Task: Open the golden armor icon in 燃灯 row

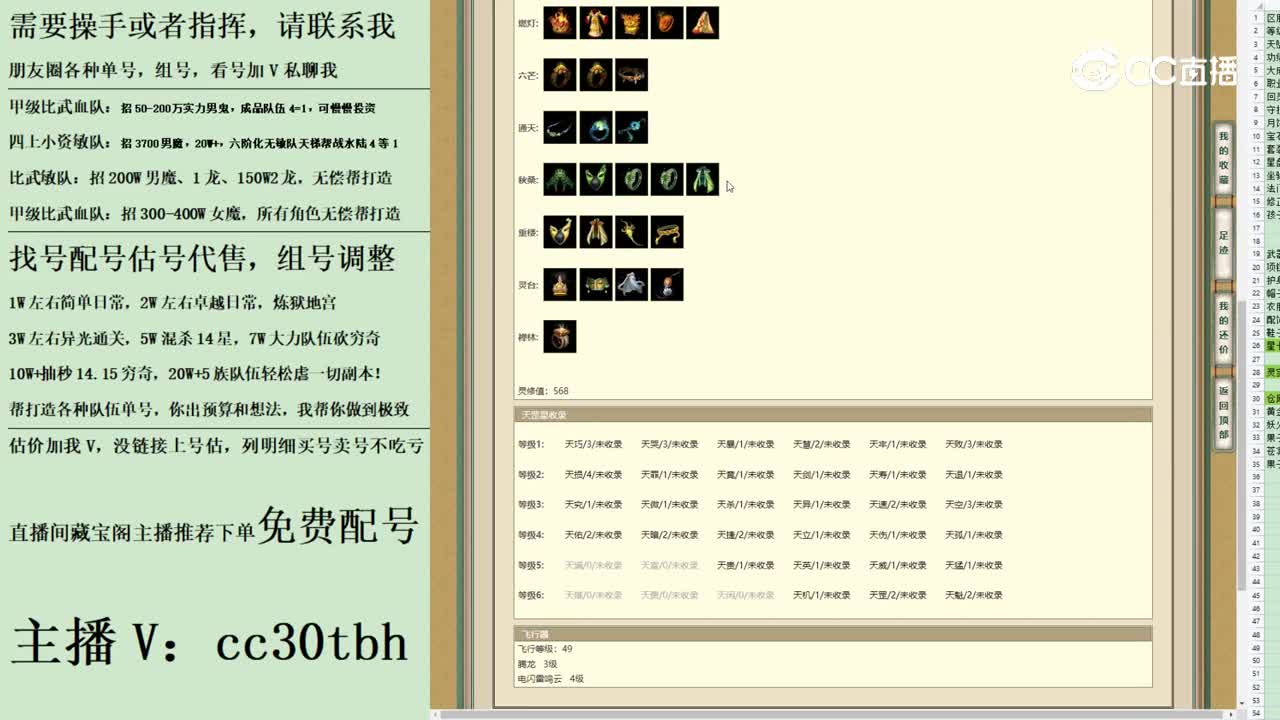Action: pos(631,23)
